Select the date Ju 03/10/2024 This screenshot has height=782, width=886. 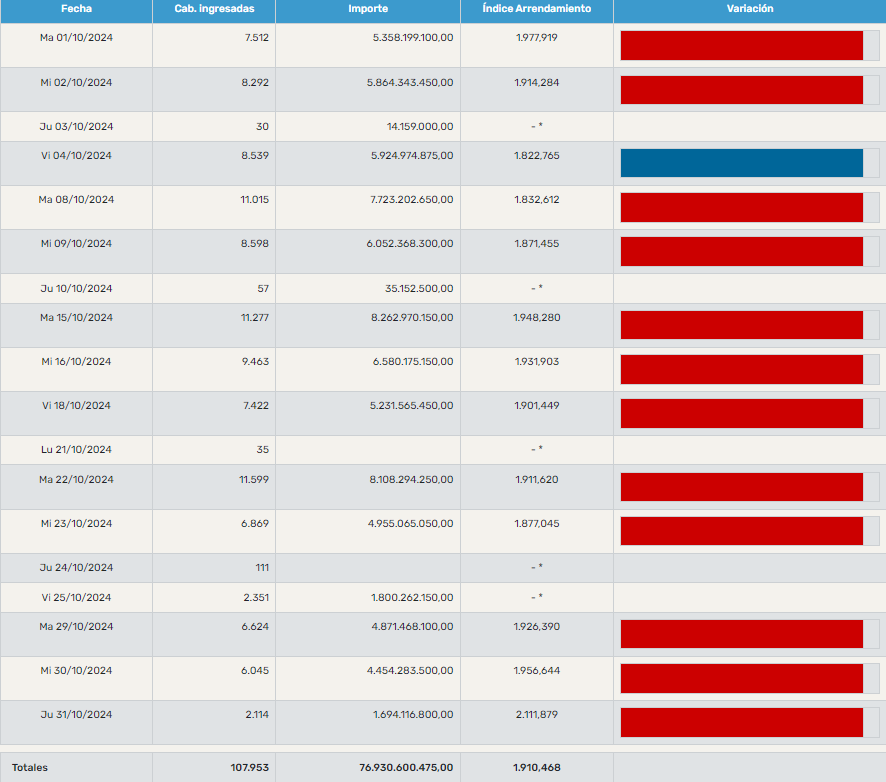click(x=76, y=127)
